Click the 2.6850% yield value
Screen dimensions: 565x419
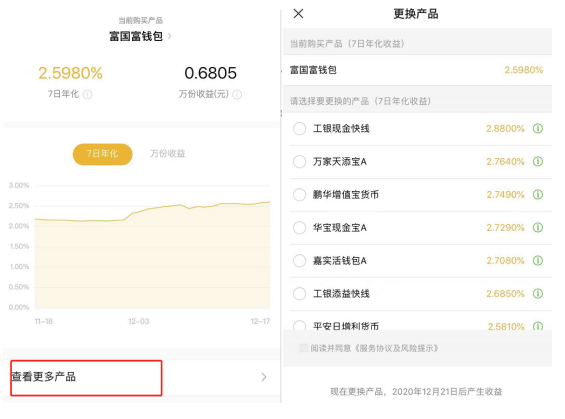pyautogui.click(x=505, y=294)
